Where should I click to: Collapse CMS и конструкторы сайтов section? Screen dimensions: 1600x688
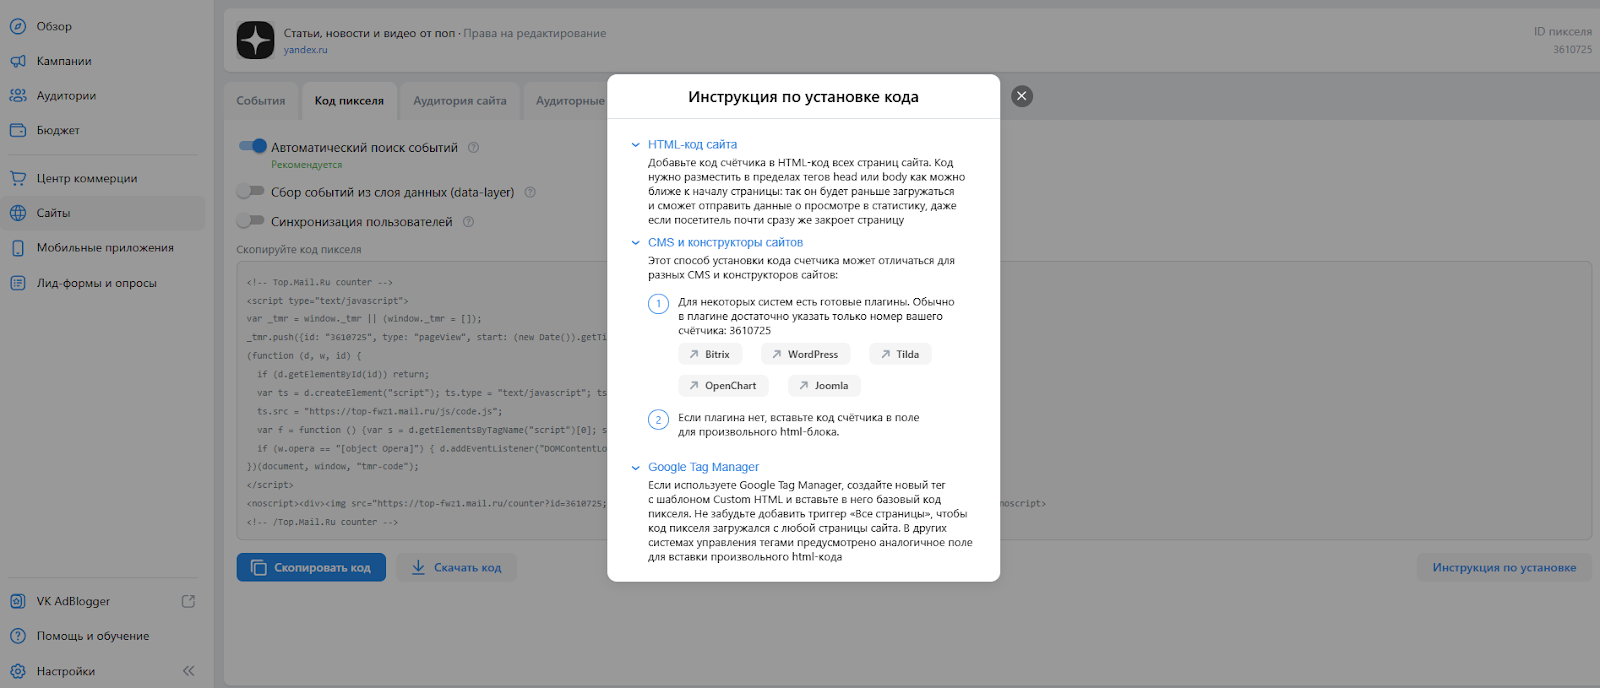point(636,243)
